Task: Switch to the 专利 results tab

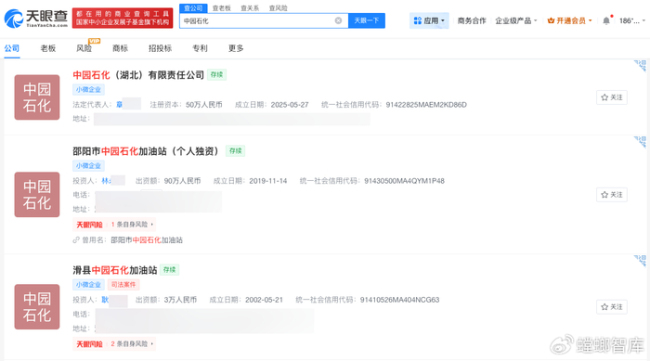Action: tap(200, 48)
